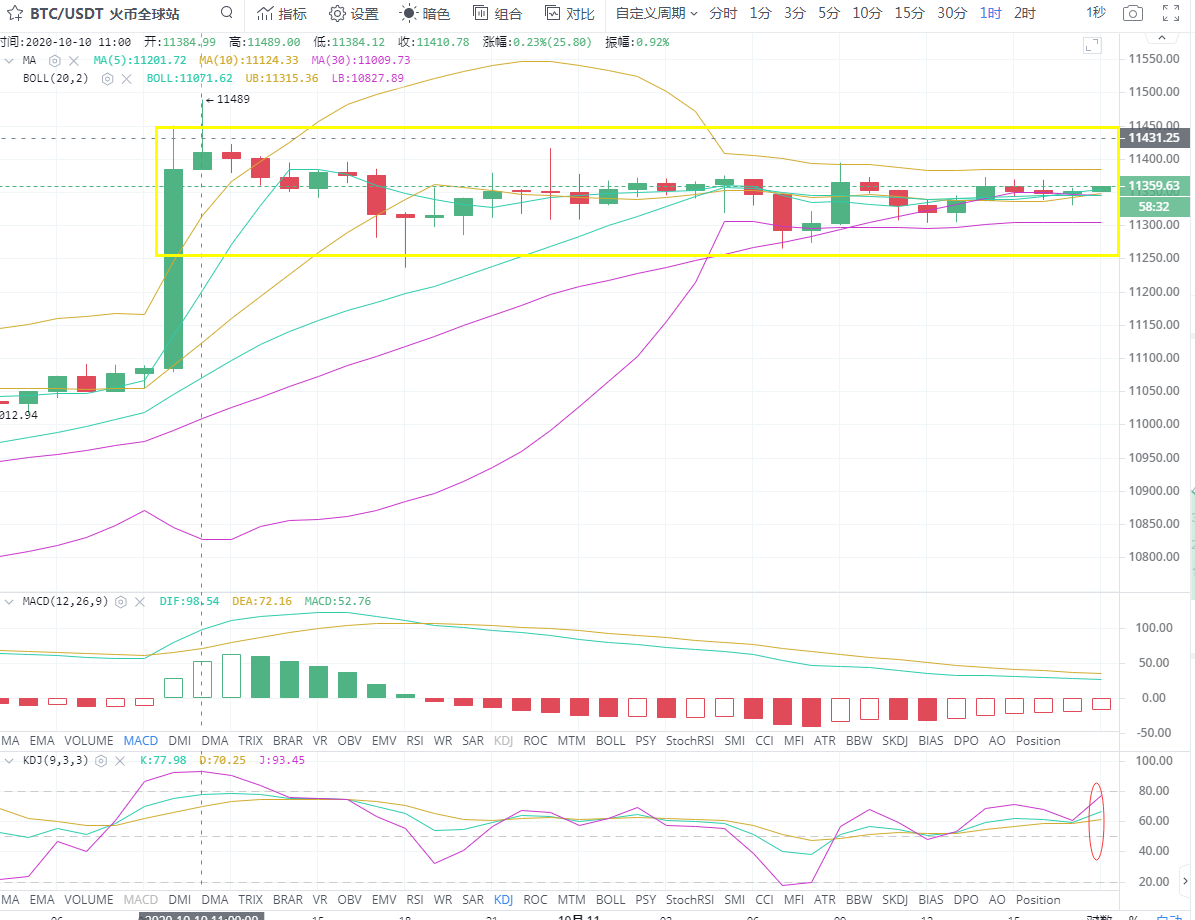Switch to the 15分 timeframe
The image size is (1195, 920).
coord(909,13)
